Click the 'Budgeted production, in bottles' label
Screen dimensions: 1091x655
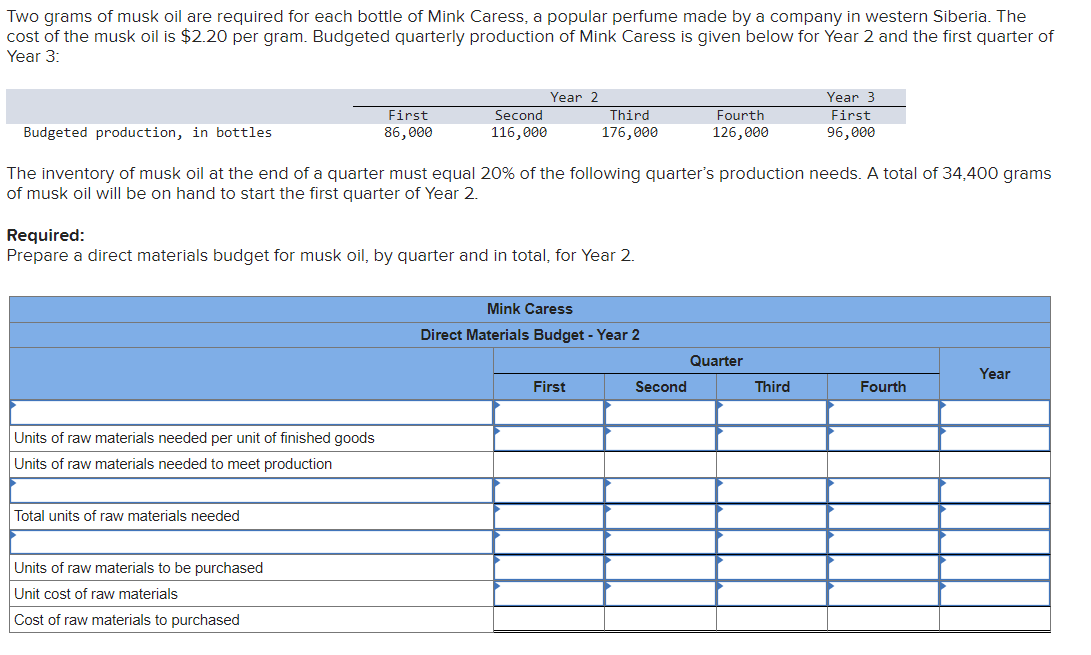coord(148,132)
